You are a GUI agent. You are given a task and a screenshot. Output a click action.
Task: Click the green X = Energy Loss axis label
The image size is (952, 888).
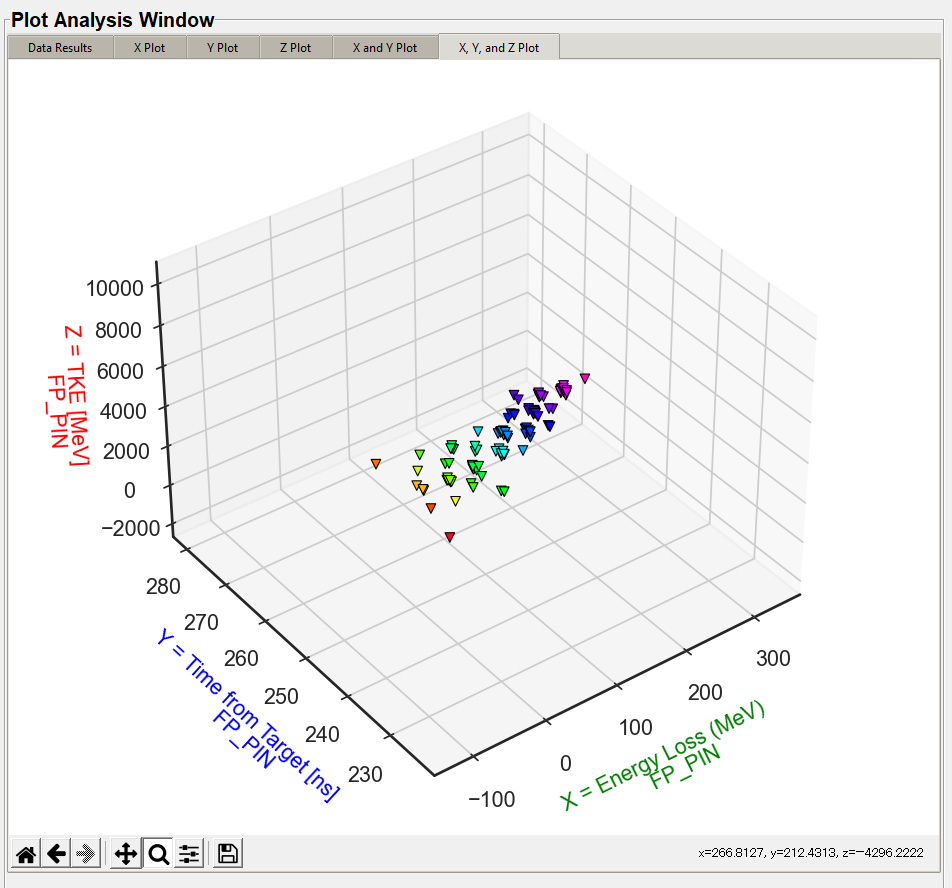click(664, 756)
